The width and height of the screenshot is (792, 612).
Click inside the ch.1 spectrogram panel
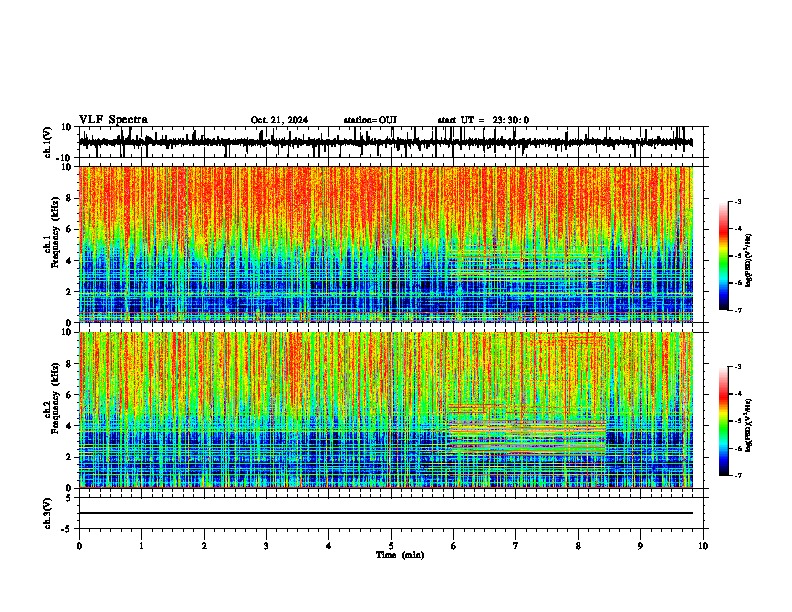(x=386, y=244)
